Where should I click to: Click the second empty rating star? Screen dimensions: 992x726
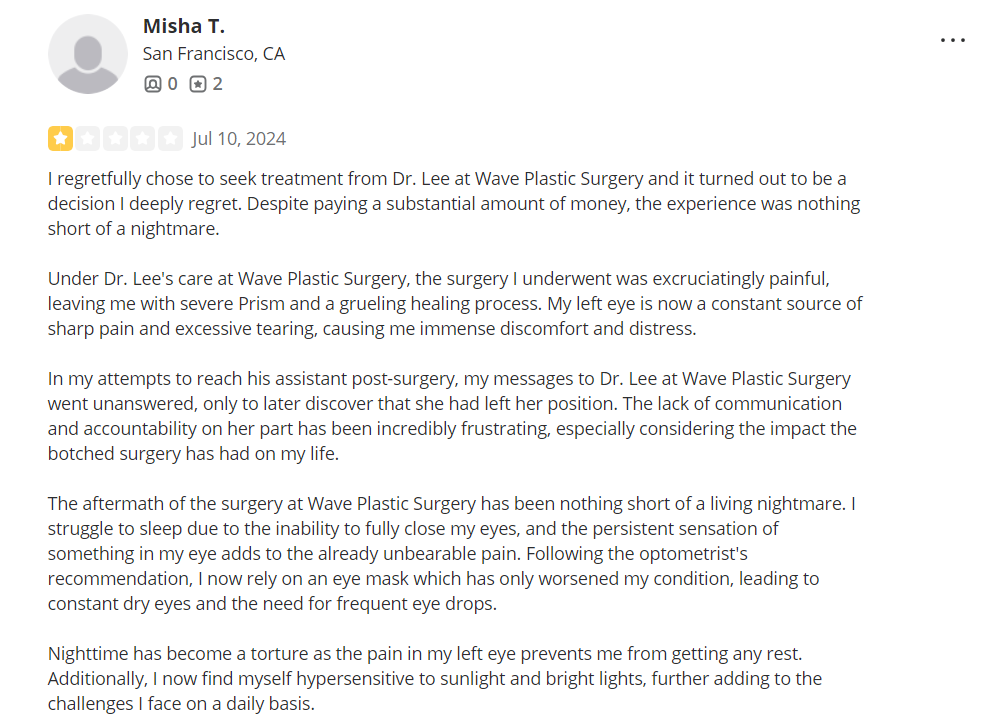click(x=88, y=138)
